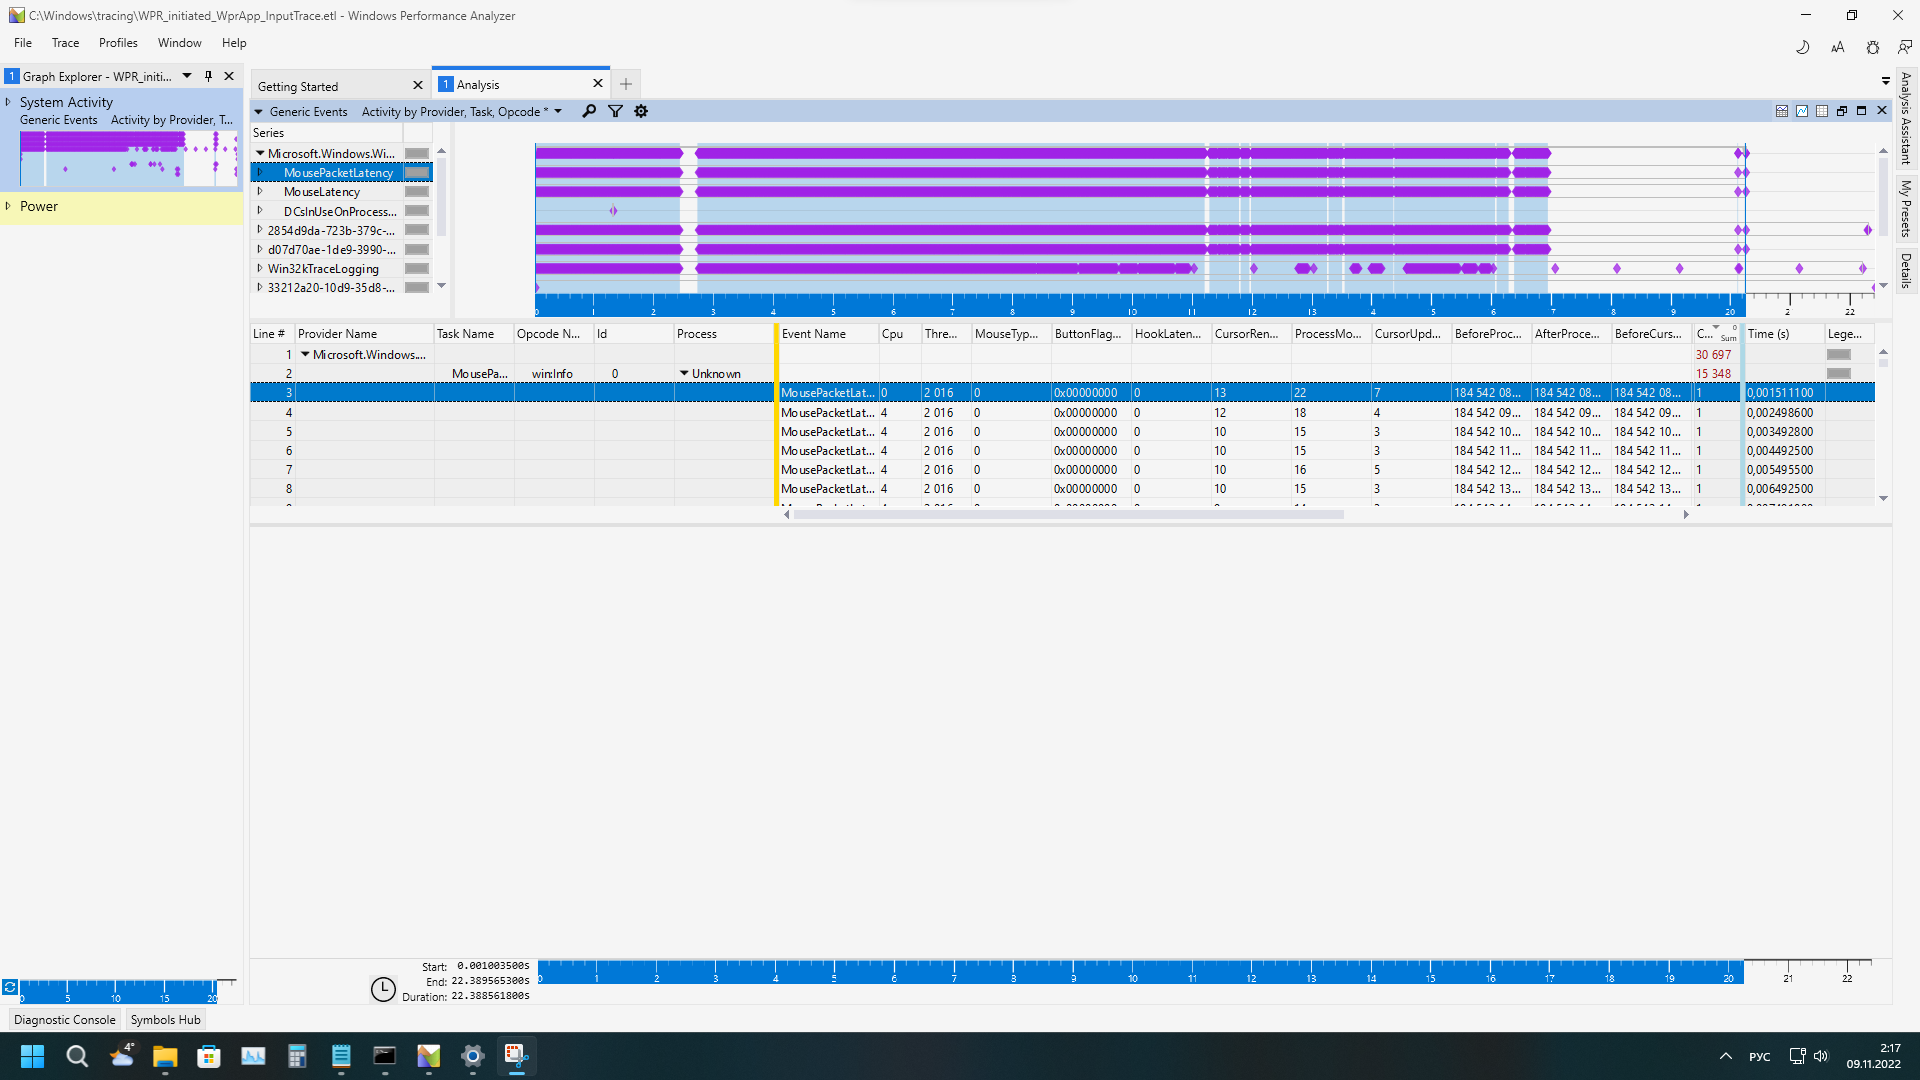
Task: Click MouseLatency series color swatch
Action: pos(417,192)
